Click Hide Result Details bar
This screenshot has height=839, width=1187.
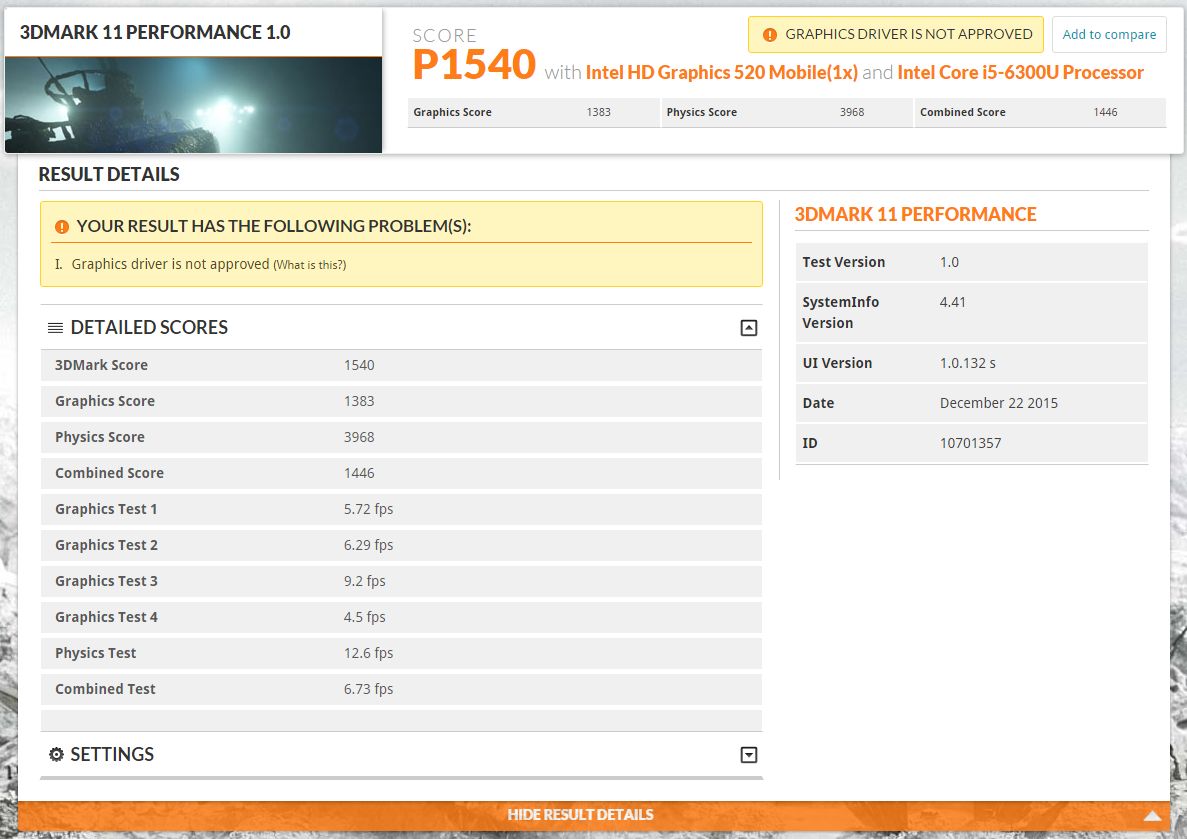pos(580,815)
